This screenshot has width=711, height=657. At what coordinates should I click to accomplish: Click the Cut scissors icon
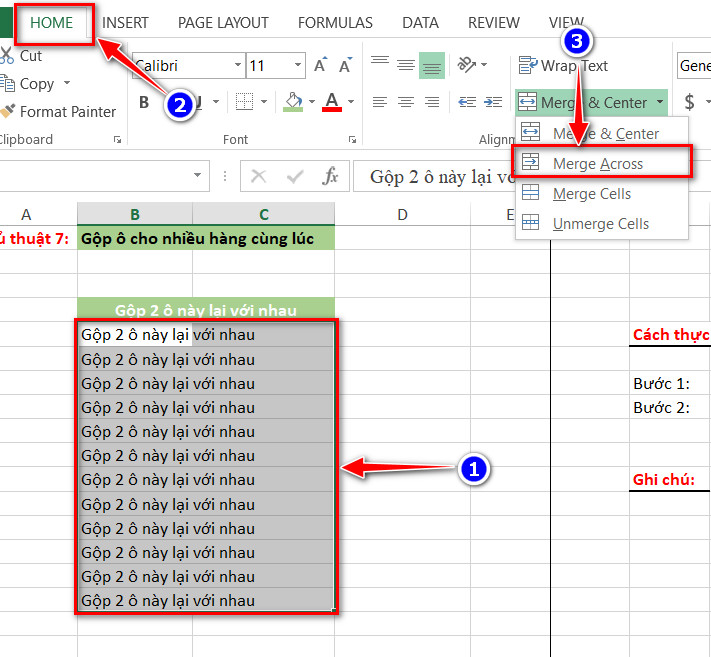(6, 56)
